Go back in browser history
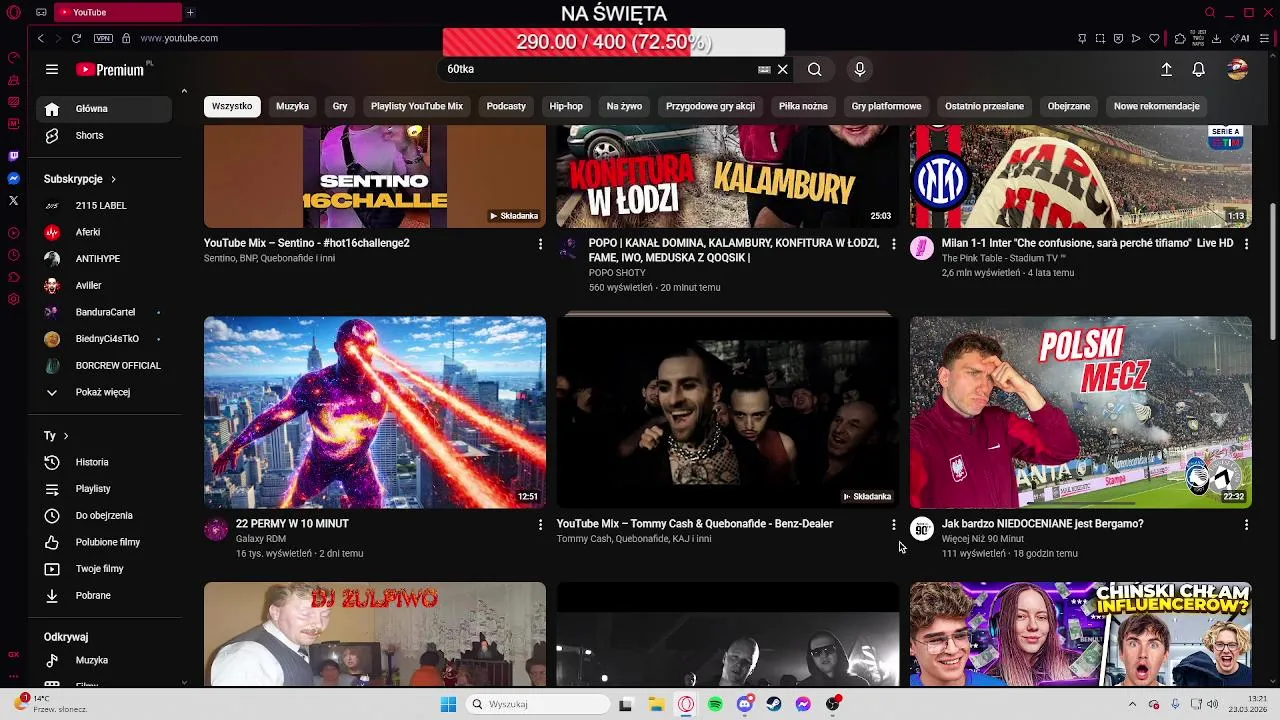 [x=40, y=38]
